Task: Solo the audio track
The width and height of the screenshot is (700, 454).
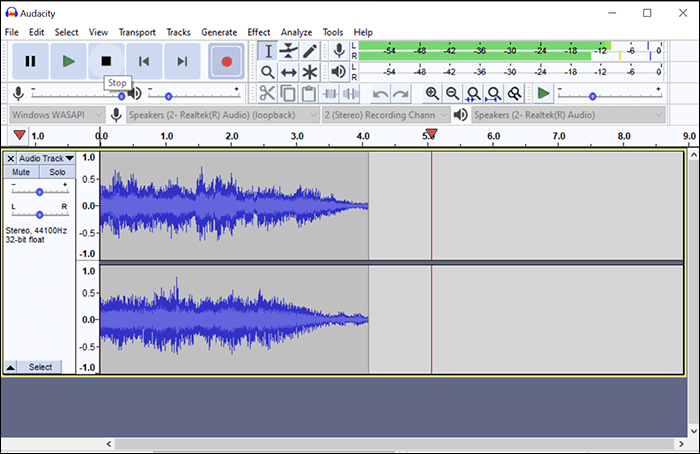Action: (x=57, y=173)
